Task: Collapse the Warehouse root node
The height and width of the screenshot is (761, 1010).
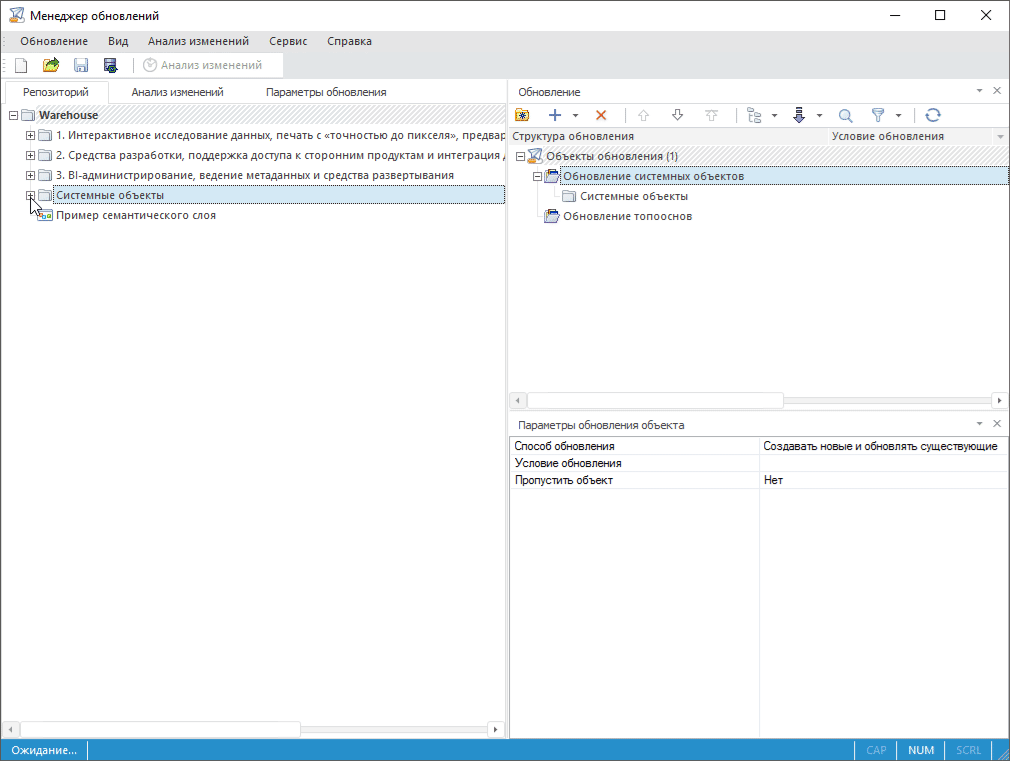Action: (x=13, y=116)
